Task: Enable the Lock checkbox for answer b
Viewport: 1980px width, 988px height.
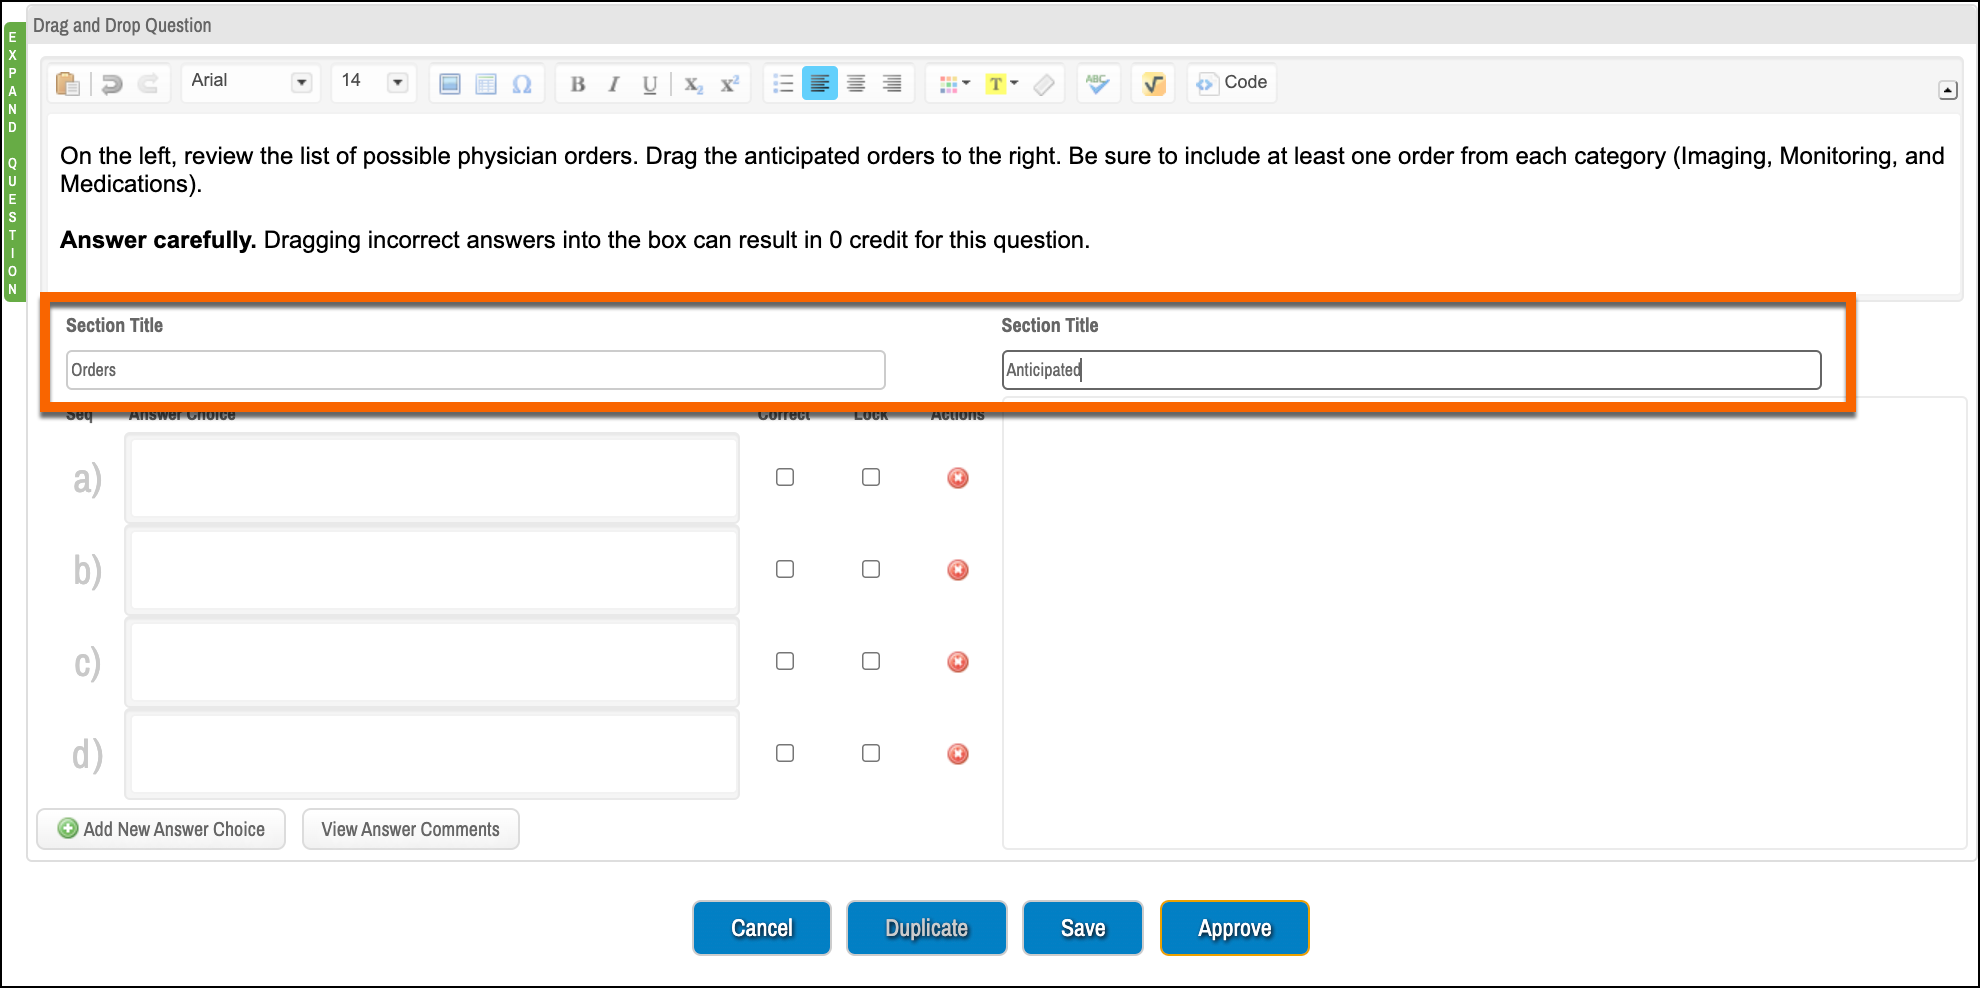Action: point(870,569)
